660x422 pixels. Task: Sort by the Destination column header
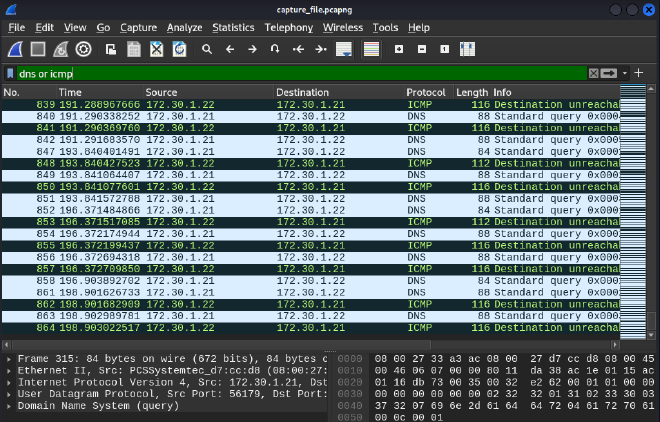coord(339,92)
